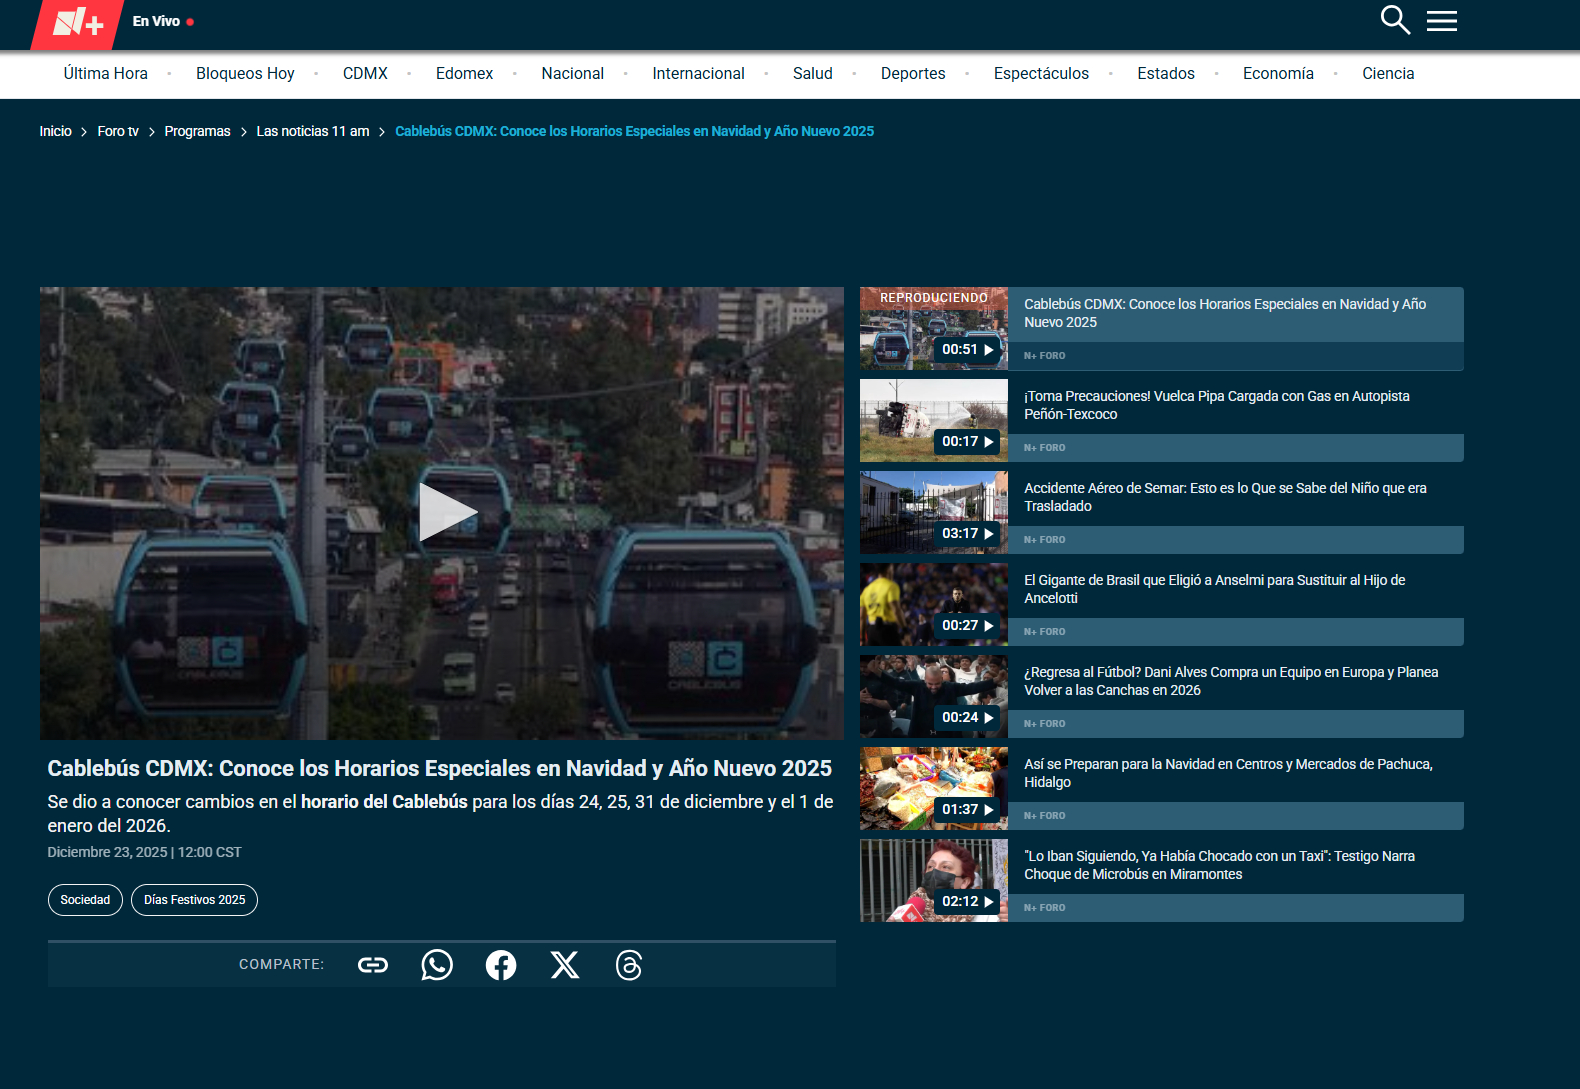Play the Anselmi Brazil club thumbnail video
1580x1089 pixels.
coord(934,605)
